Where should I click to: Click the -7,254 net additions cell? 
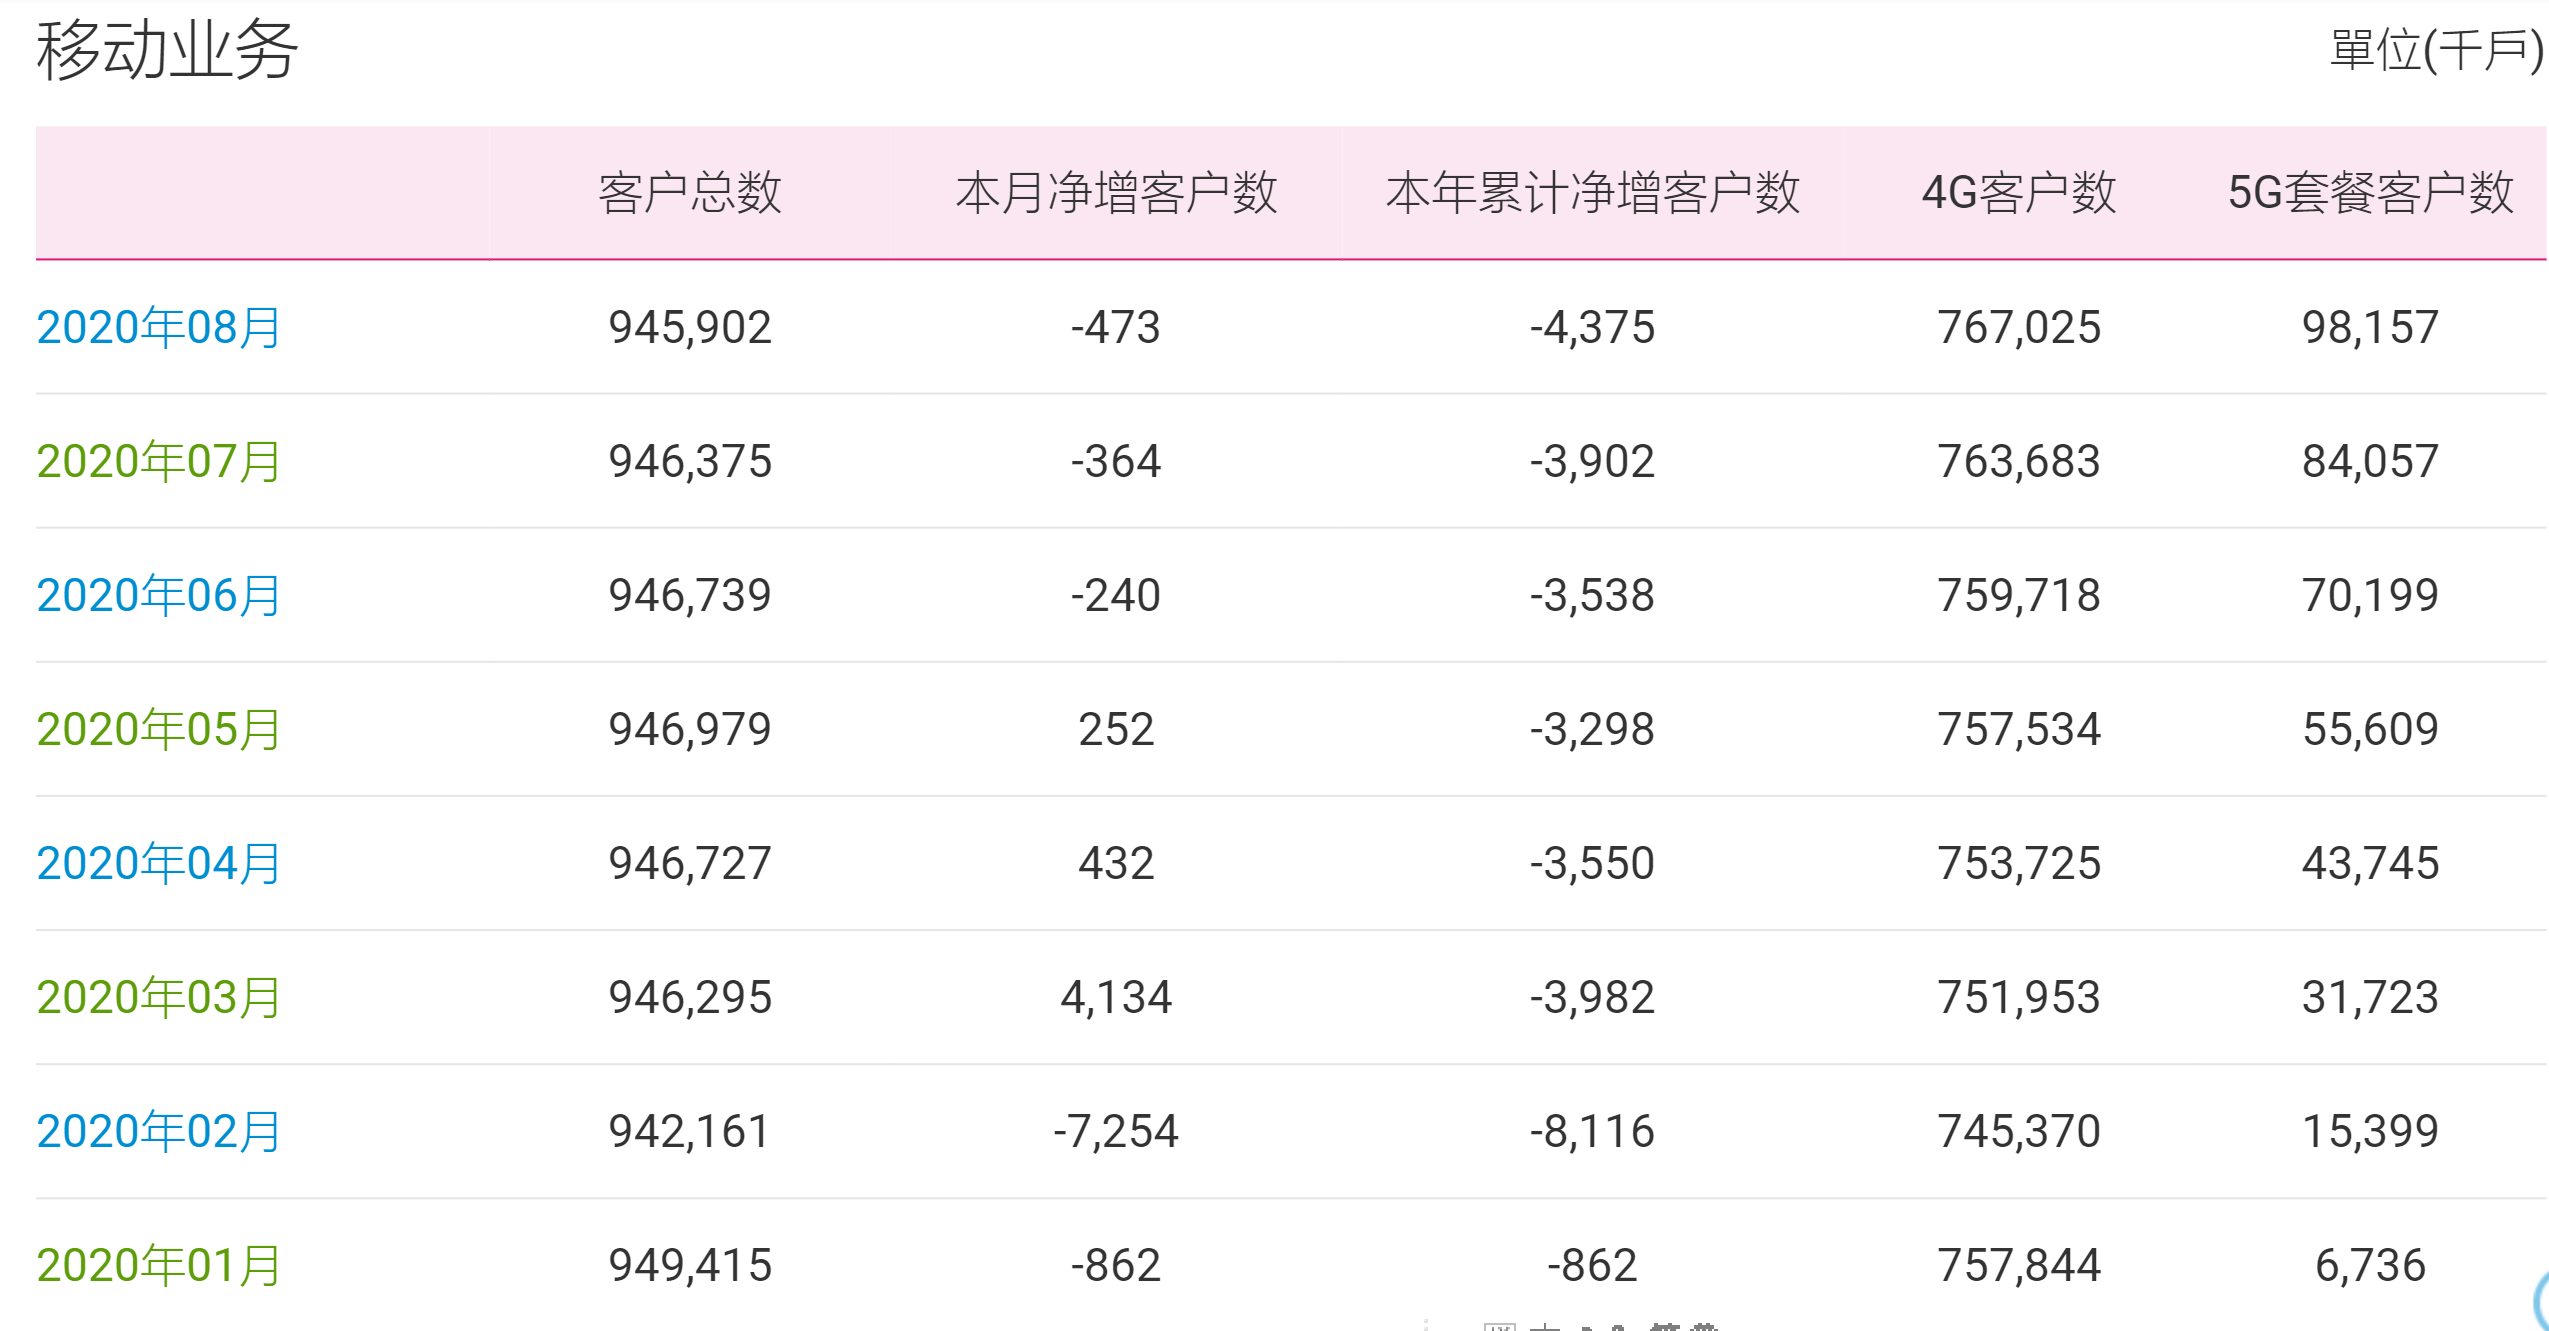(x=1116, y=1132)
